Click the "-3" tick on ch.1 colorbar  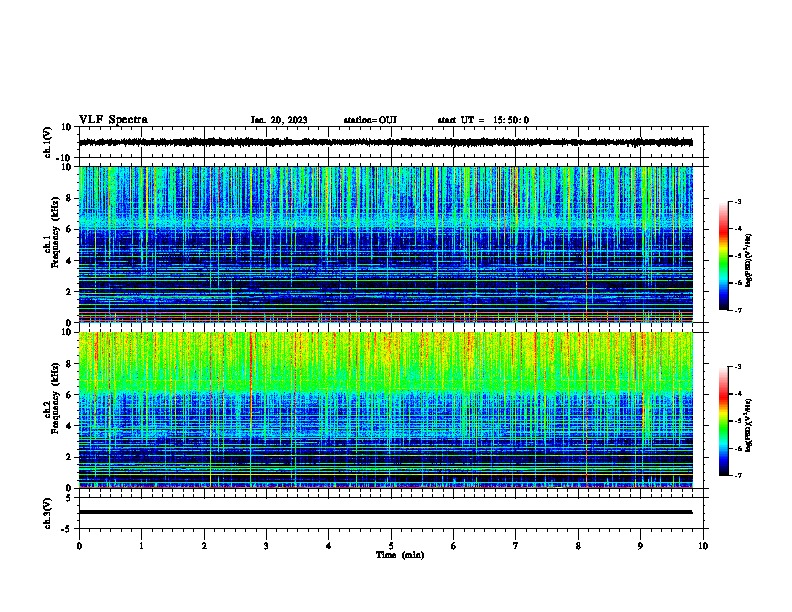pos(738,202)
